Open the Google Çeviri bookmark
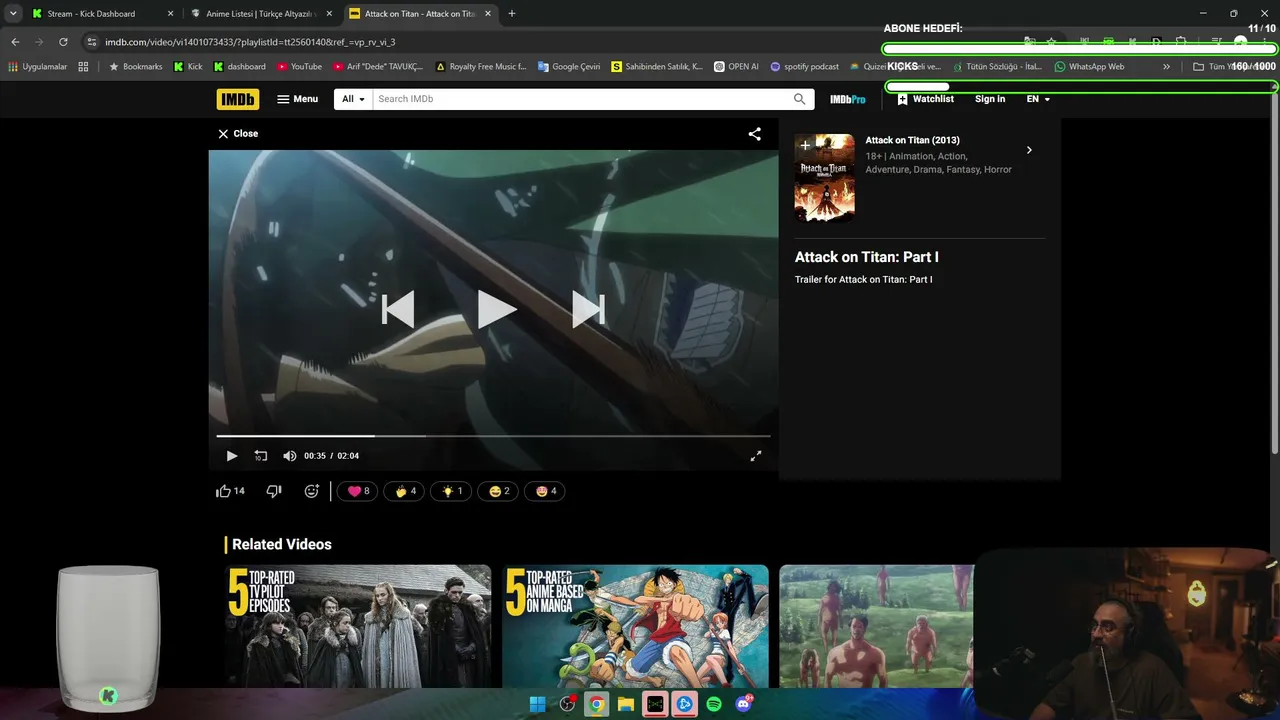The image size is (1280, 720). pos(569,67)
